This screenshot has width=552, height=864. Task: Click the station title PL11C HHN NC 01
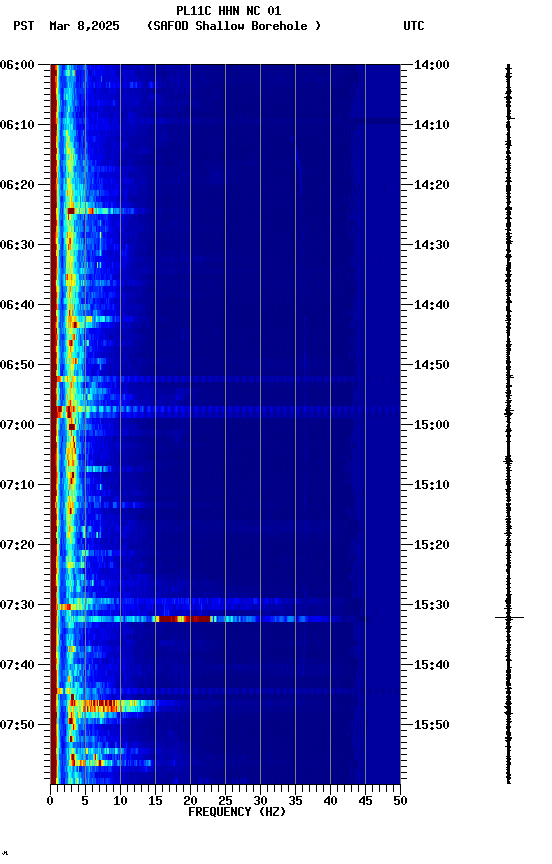[x=229, y=11]
